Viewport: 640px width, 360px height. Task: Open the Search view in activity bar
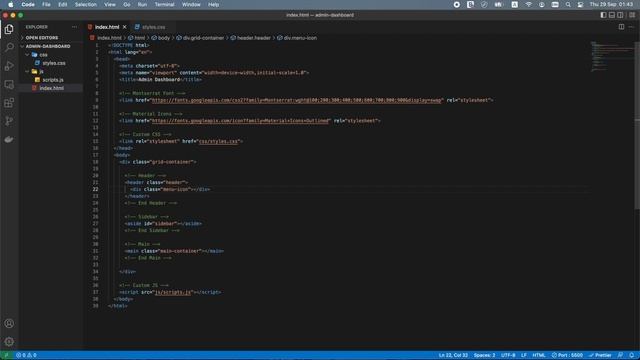click(9, 47)
